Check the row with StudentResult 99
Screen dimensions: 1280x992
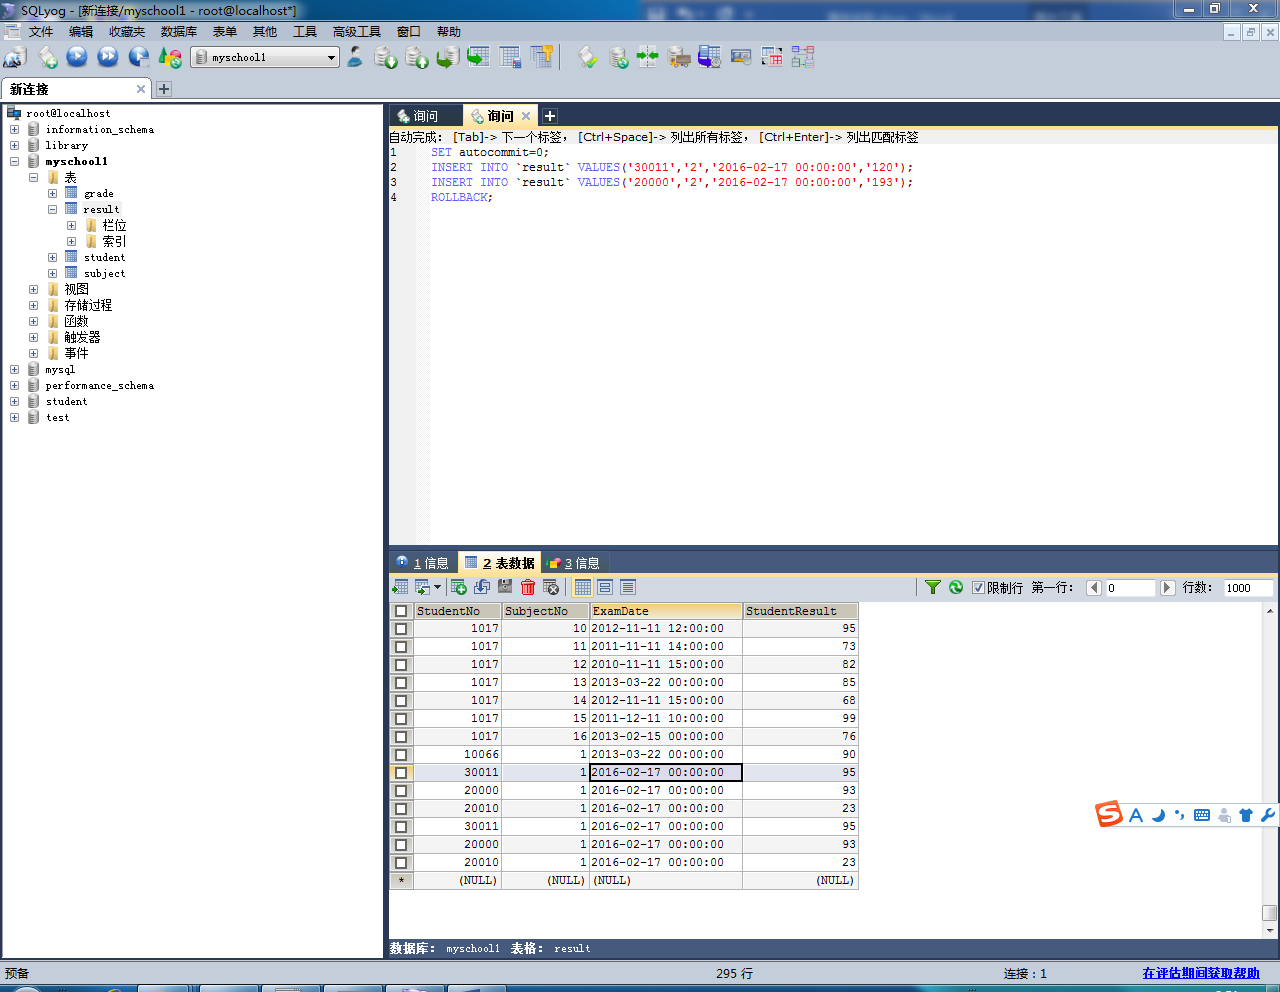click(401, 719)
